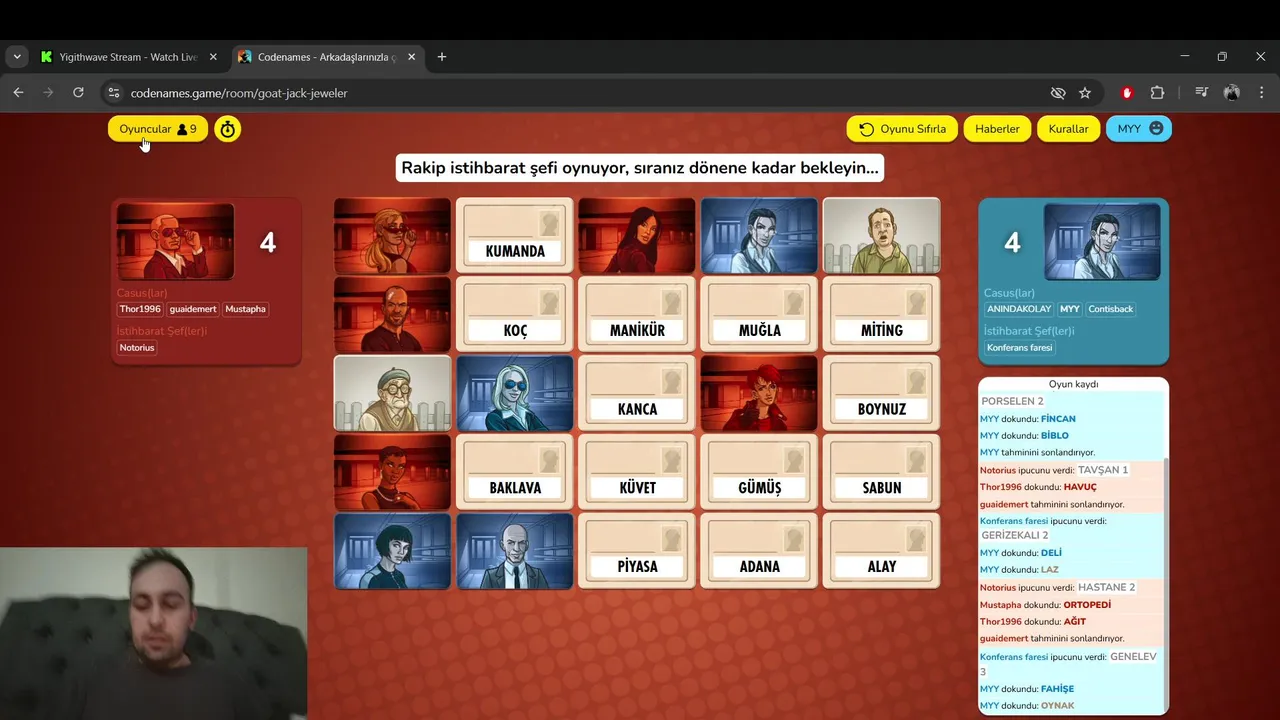The height and width of the screenshot is (720, 1280).
Task: Click the TAVŞAN 1 clue in game log
Action: click(x=1103, y=470)
